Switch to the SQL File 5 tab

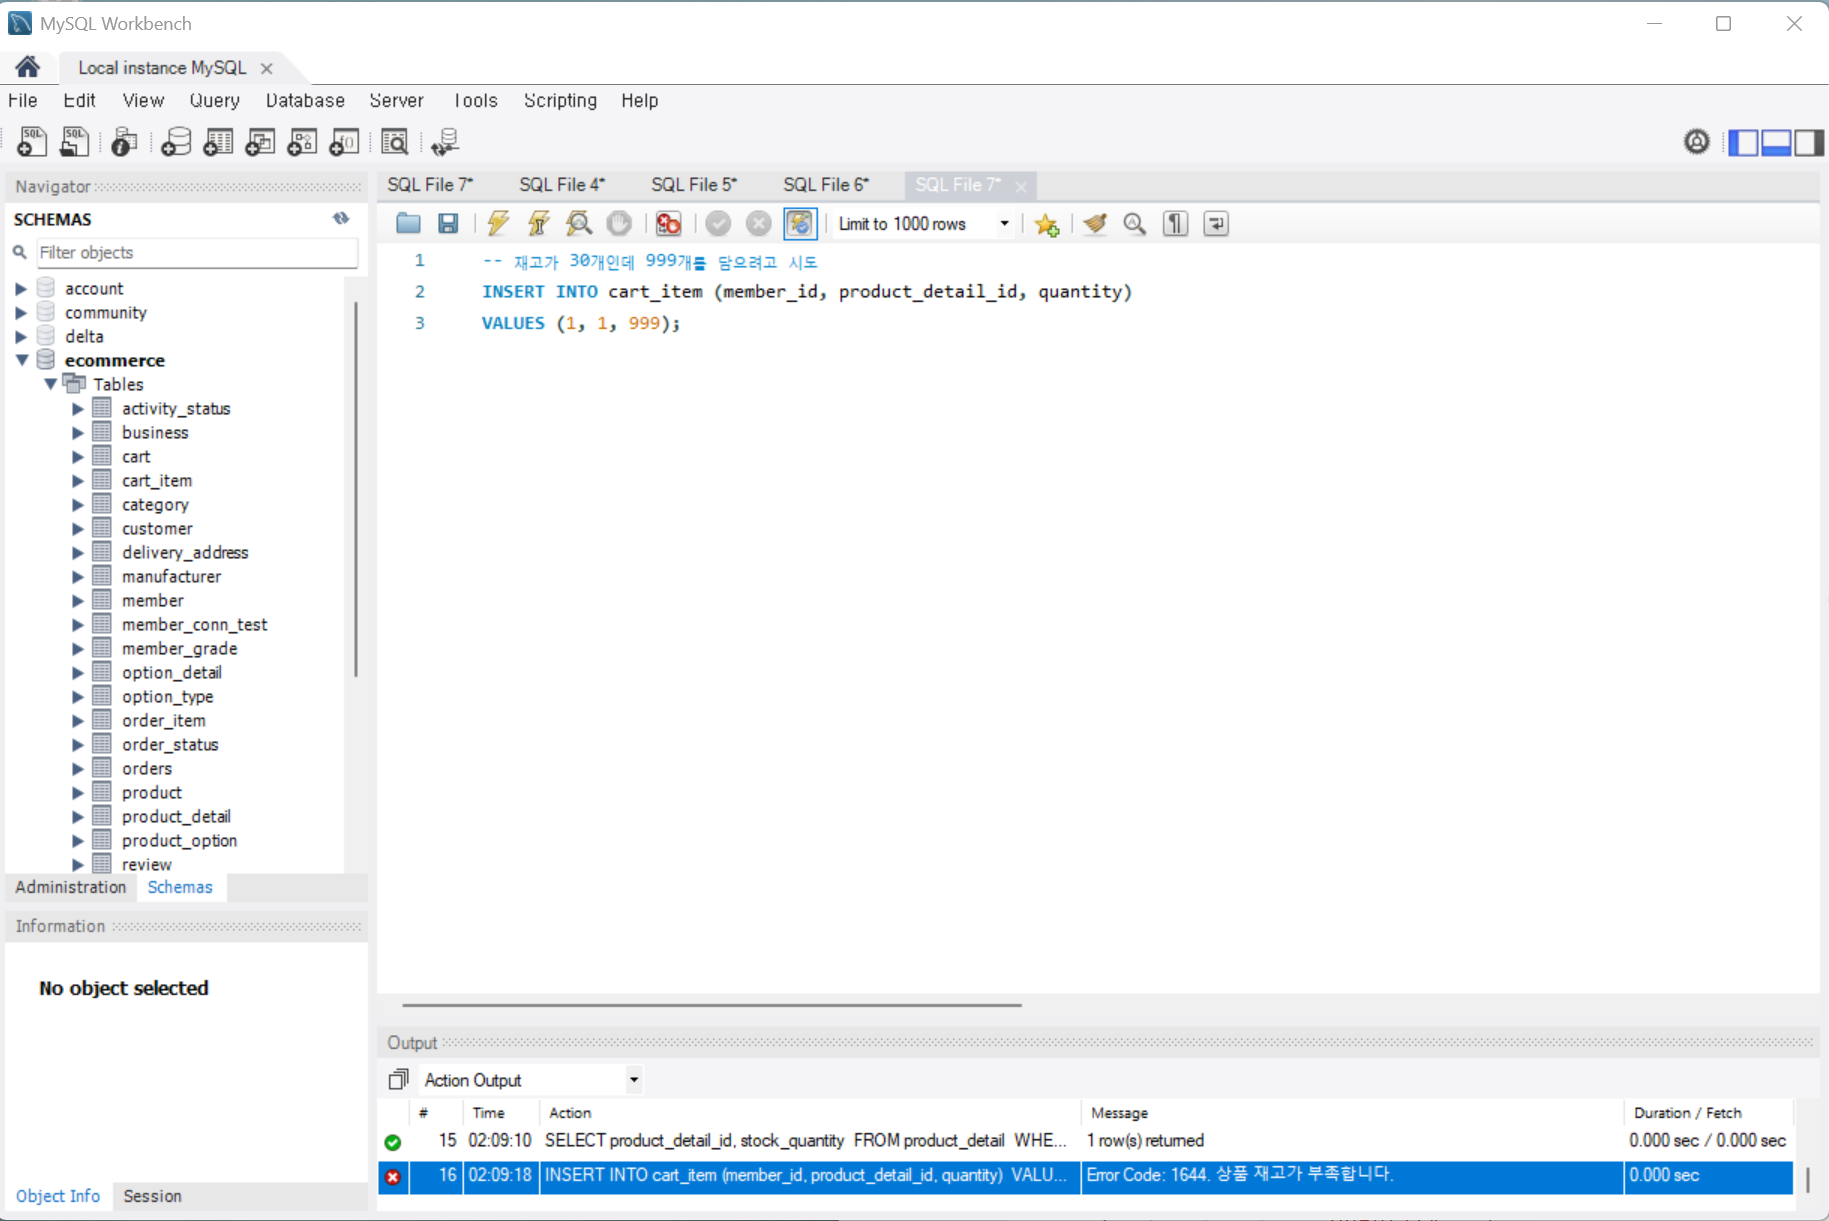(x=694, y=185)
